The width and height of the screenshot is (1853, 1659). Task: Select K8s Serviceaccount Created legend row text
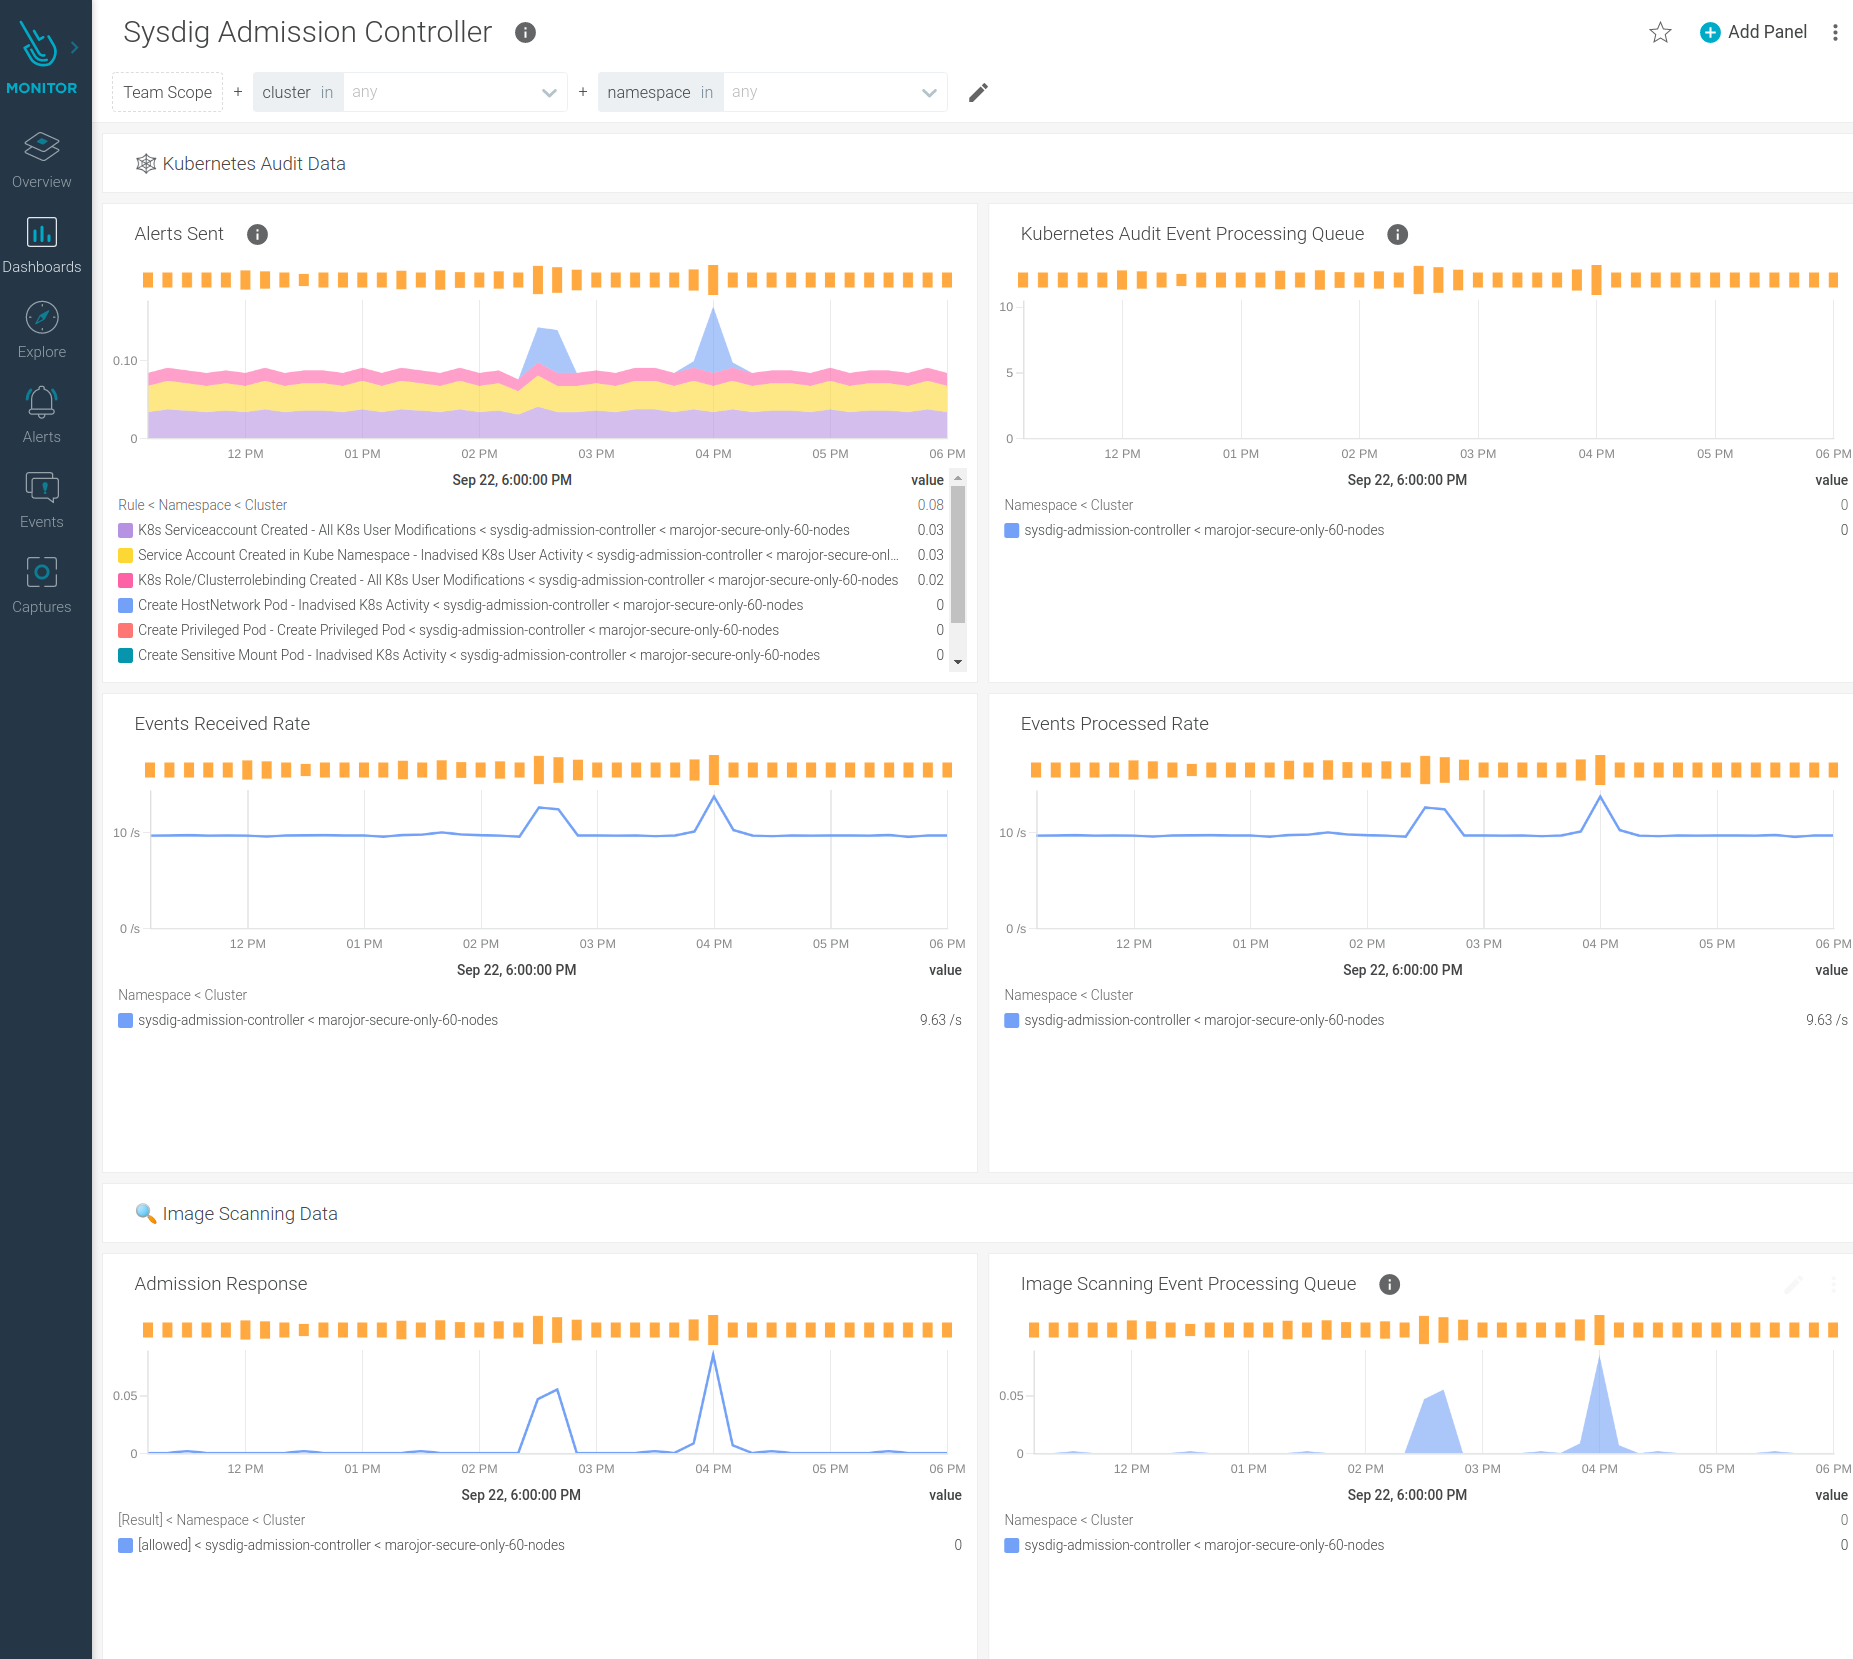pyautogui.click(x=494, y=530)
